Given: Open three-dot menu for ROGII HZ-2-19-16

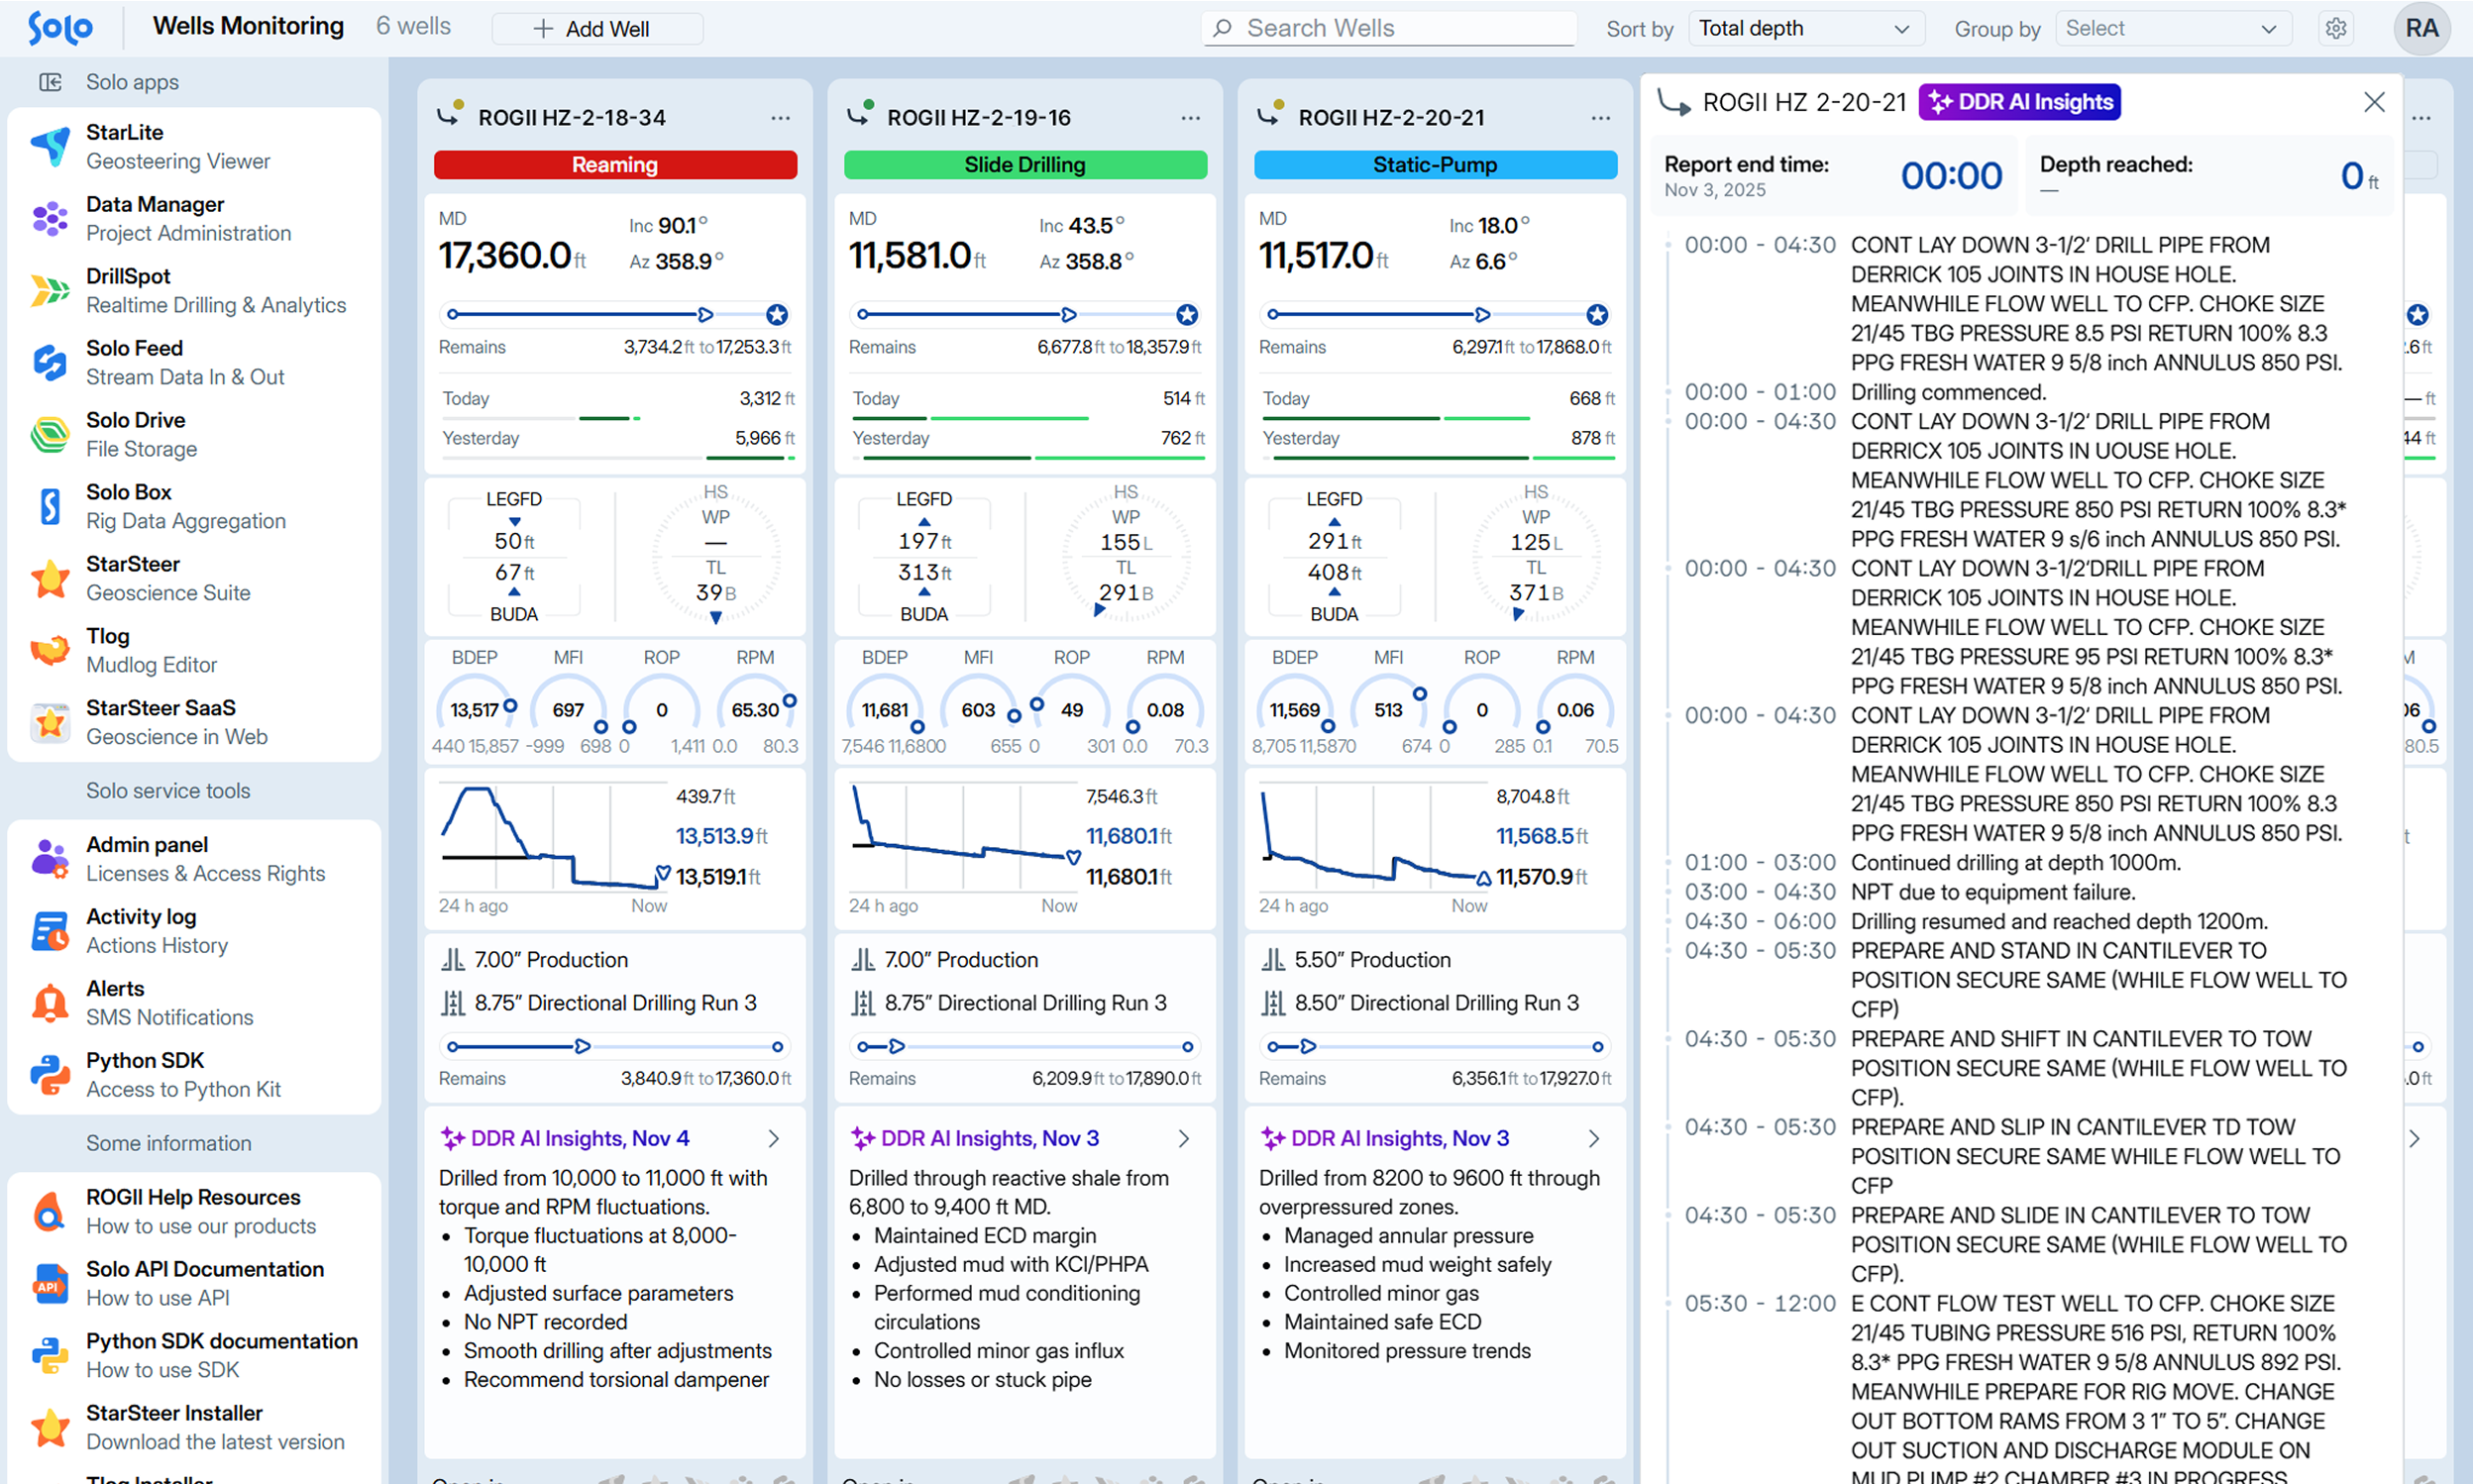Looking at the screenshot, I should [1190, 118].
